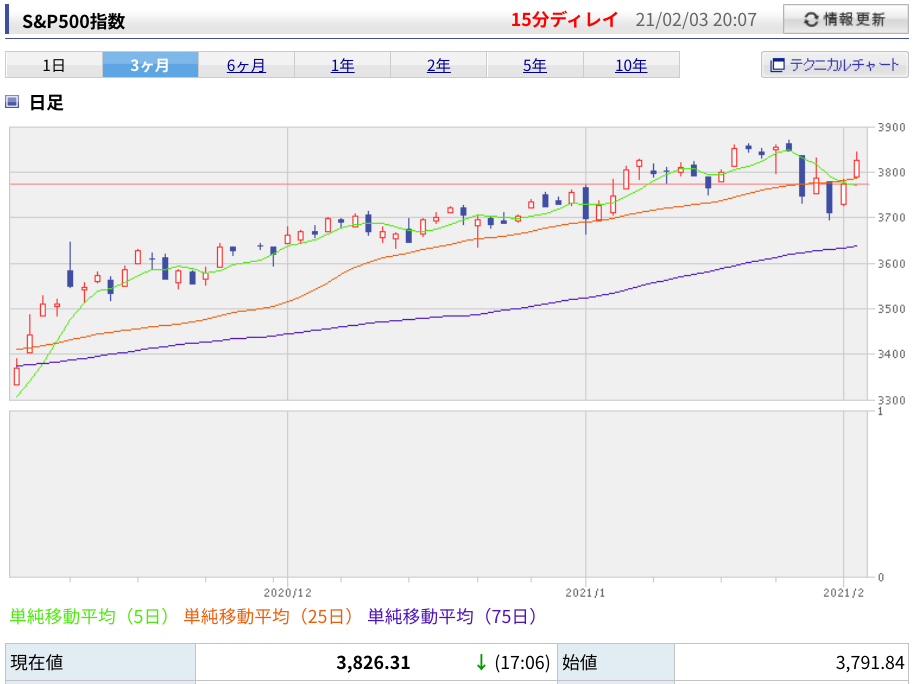The width and height of the screenshot is (914, 684).
Task: Click the window icon on テクニカルチャート
Action: click(x=777, y=65)
